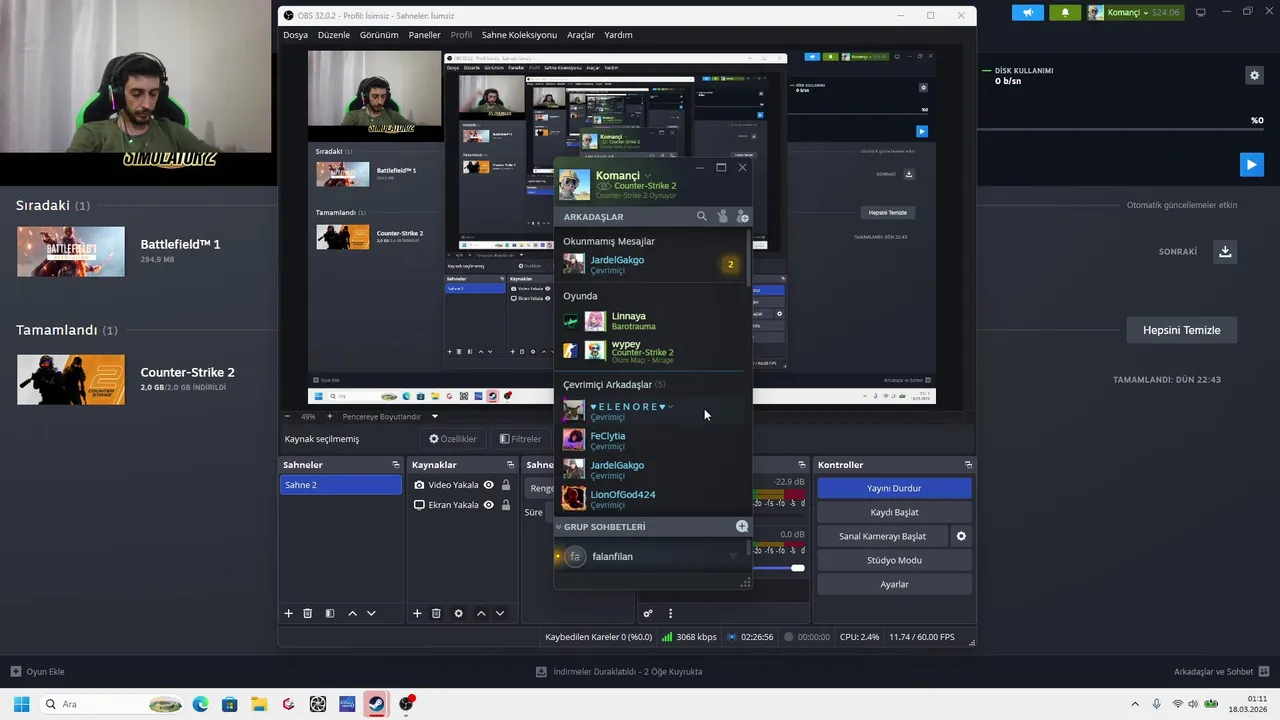This screenshot has width=1280, height=720.
Task: Click Kaydı Başlat to start recording
Action: (x=894, y=512)
